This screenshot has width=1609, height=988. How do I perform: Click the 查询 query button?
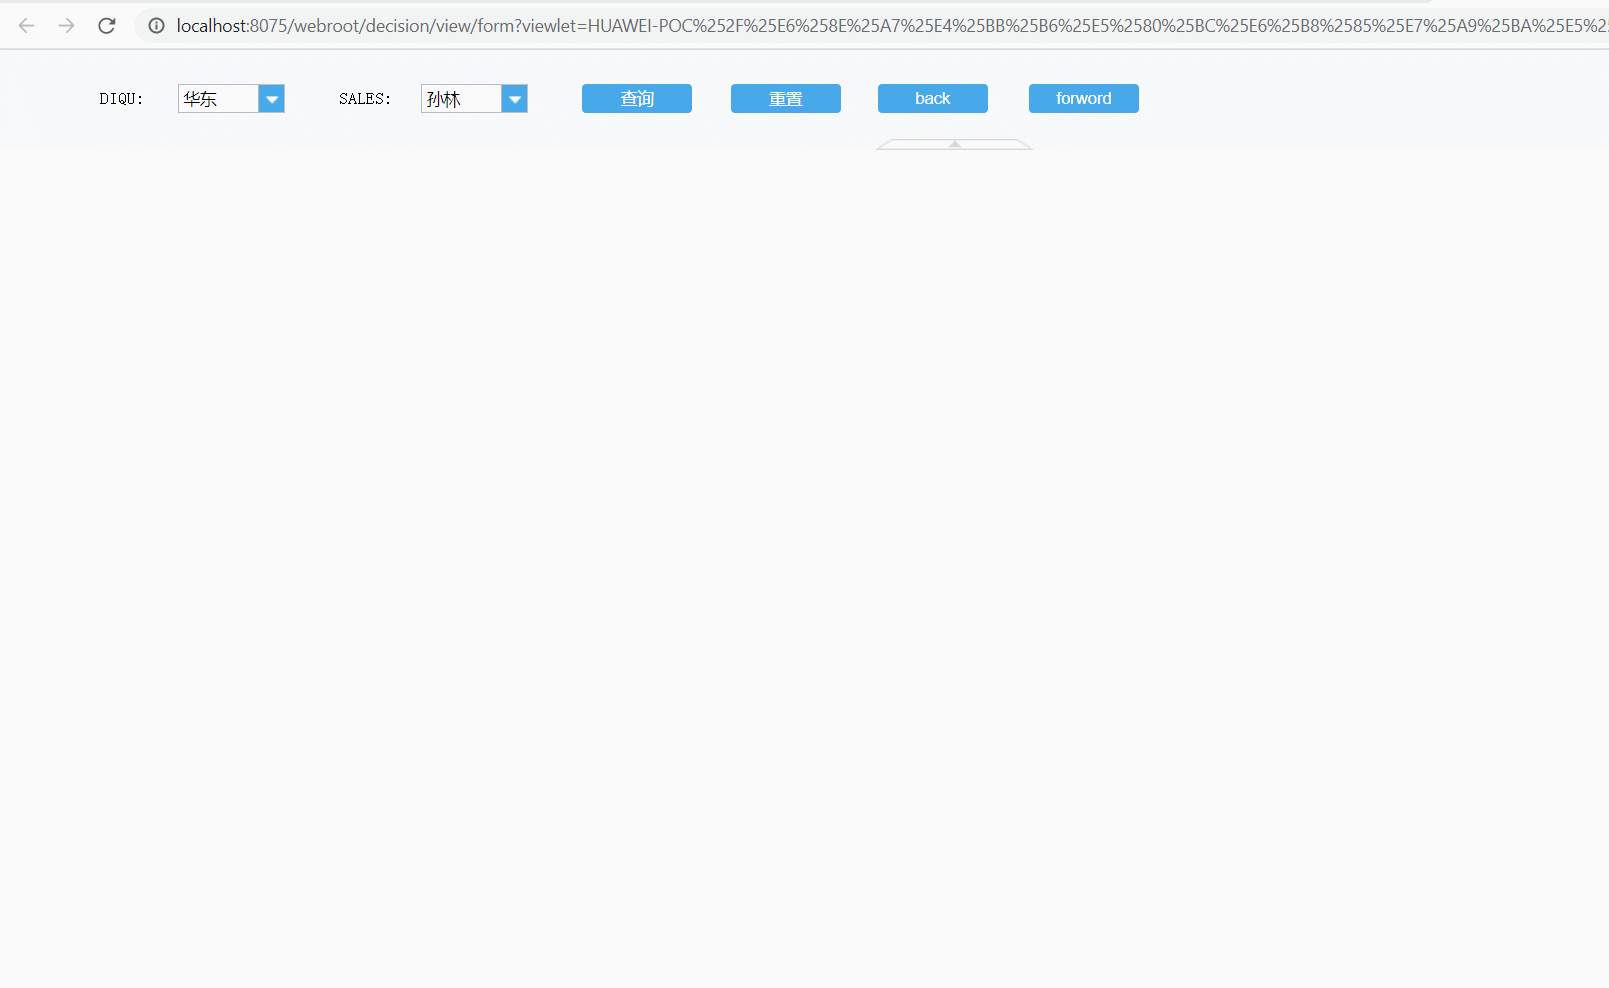click(x=637, y=99)
